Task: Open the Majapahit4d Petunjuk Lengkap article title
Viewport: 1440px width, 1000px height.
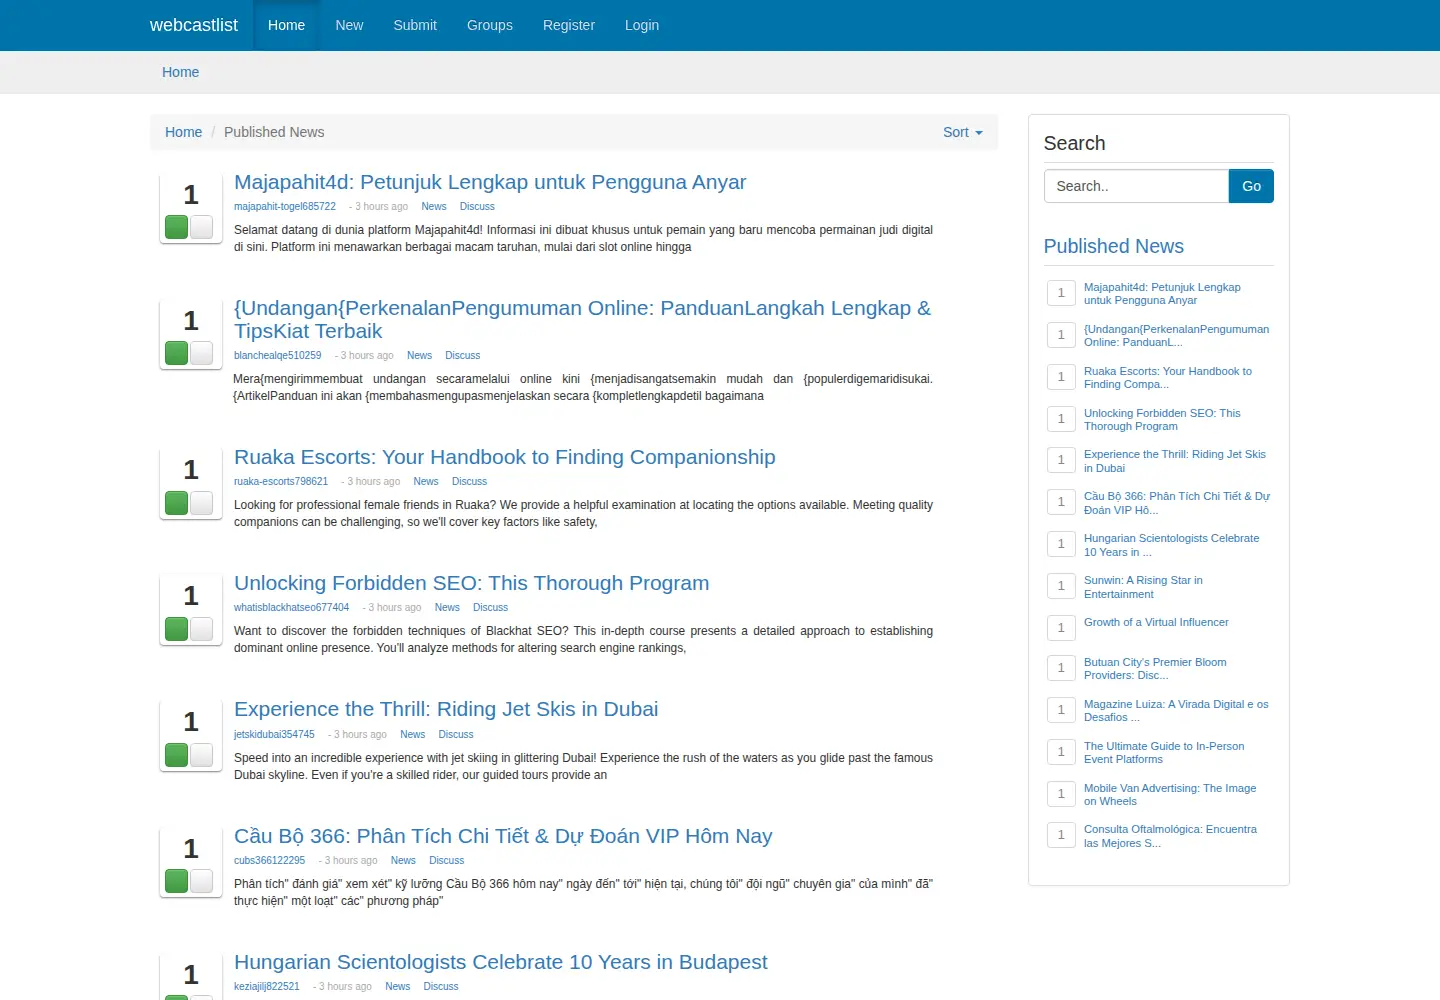Action: [490, 182]
